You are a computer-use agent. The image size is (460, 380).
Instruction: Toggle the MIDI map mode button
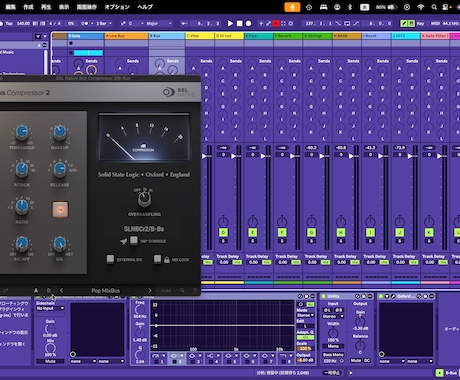pos(435,23)
